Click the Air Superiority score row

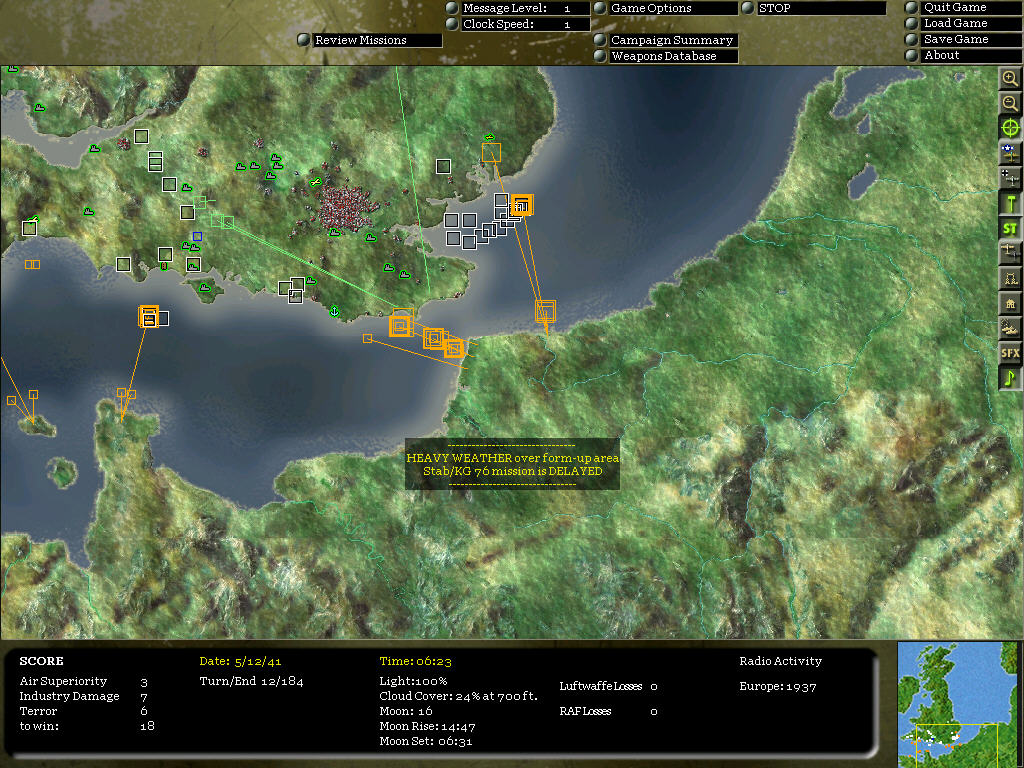tap(84, 681)
